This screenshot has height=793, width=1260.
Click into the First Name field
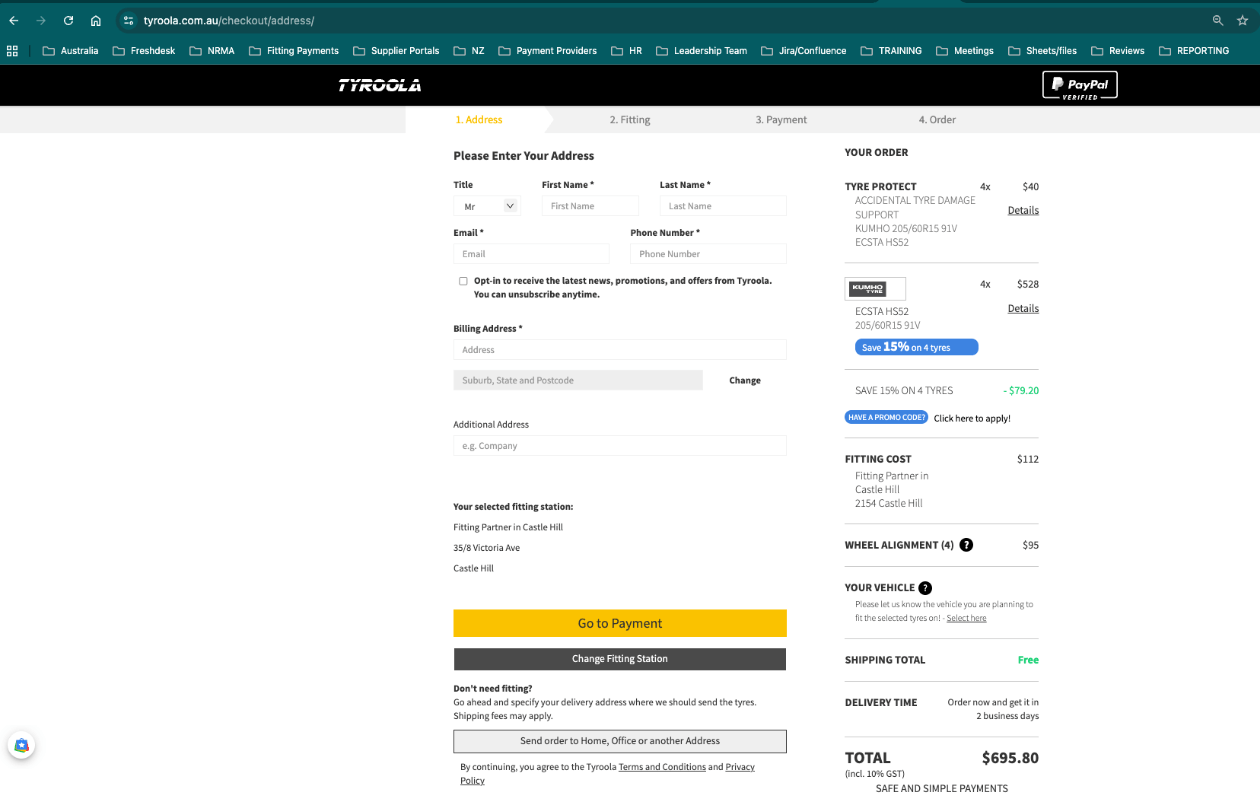590,206
